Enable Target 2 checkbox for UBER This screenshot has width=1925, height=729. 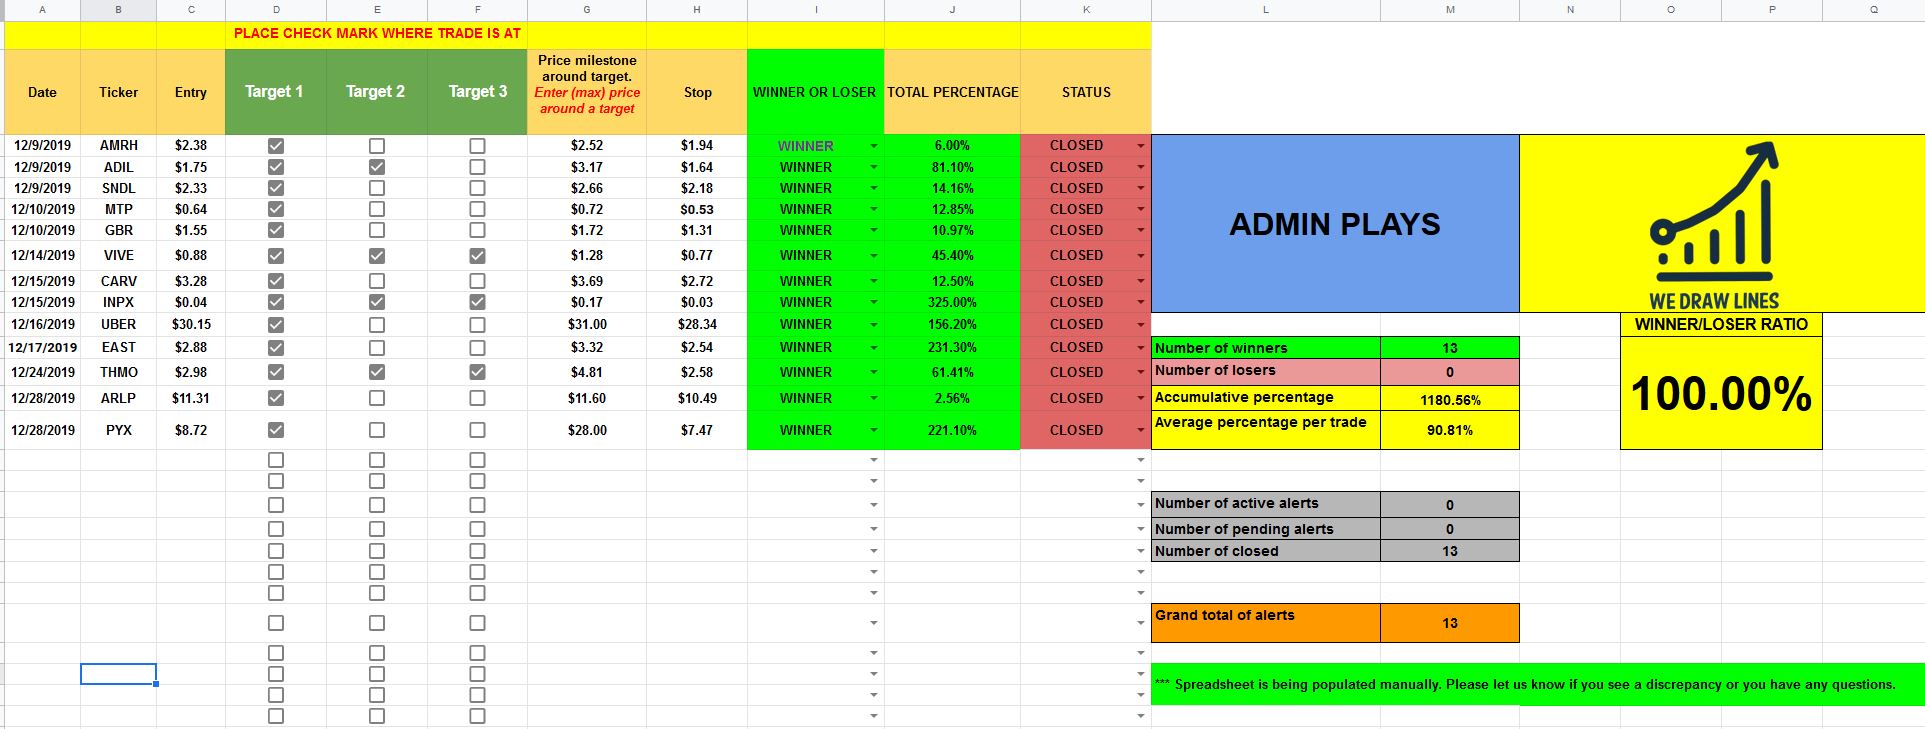click(x=377, y=325)
